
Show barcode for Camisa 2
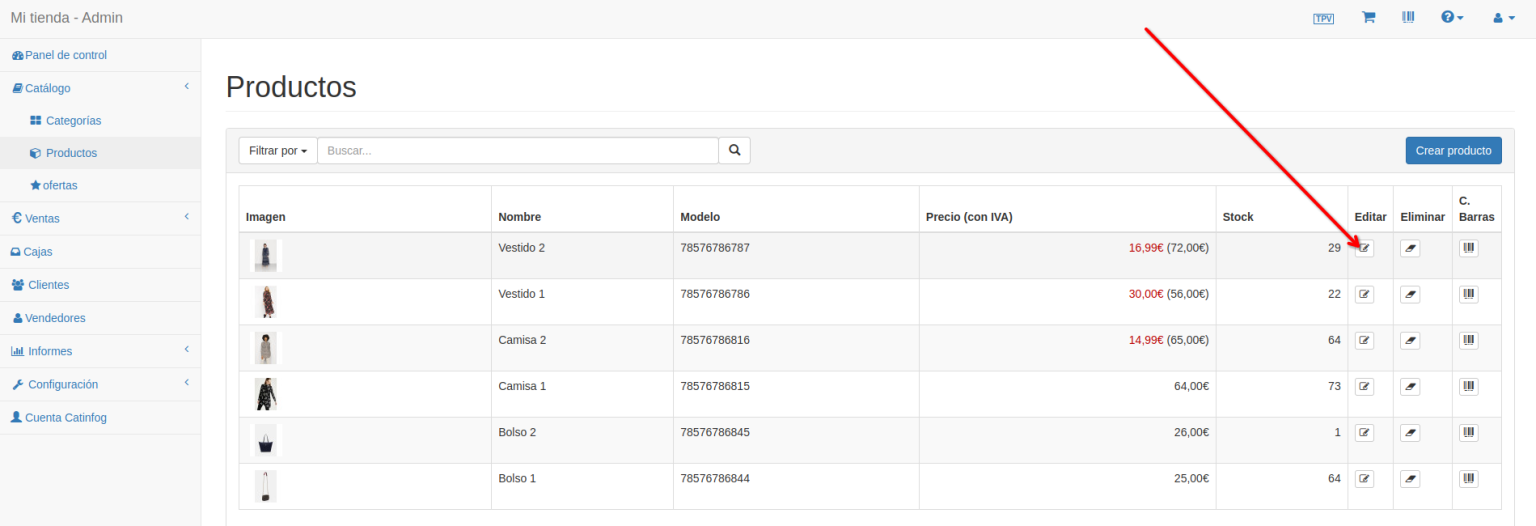tap(1468, 340)
